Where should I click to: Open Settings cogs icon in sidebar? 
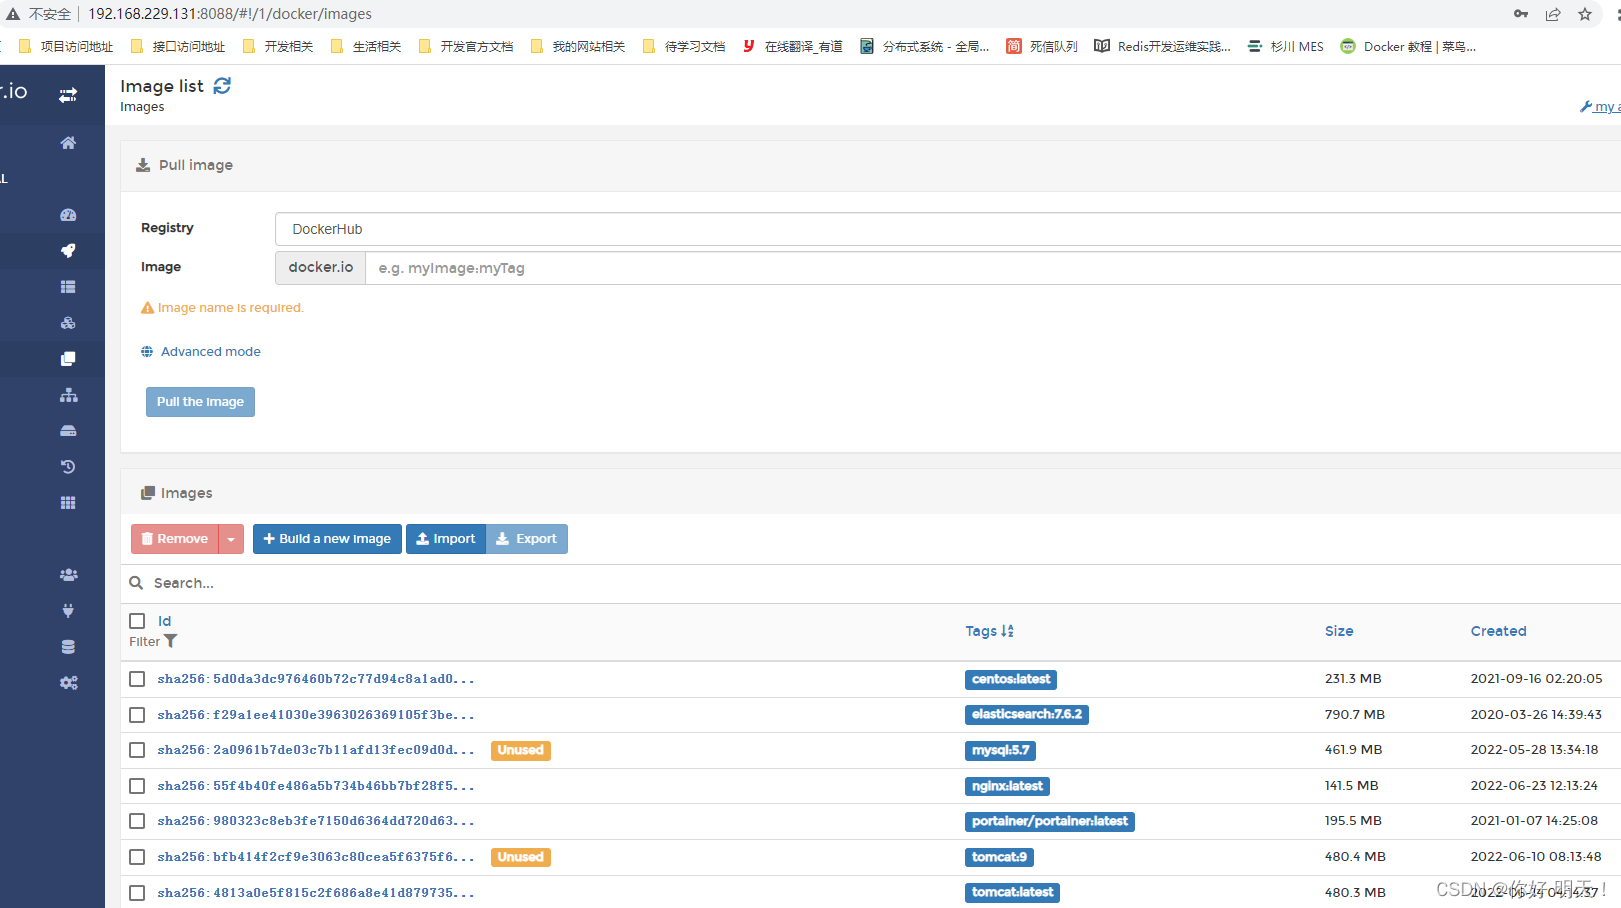pyautogui.click(x=68, y=683)
